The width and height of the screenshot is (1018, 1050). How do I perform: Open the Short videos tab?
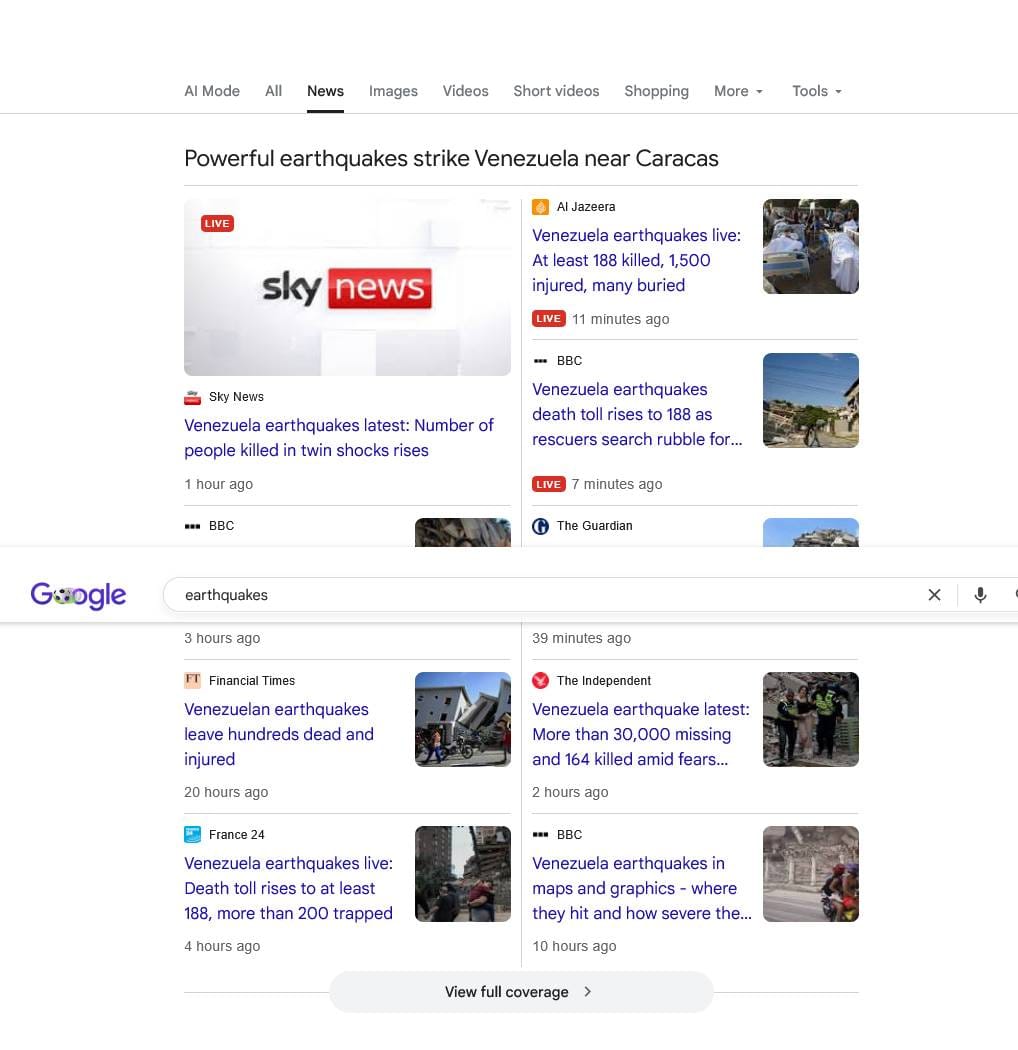point(556,91)
